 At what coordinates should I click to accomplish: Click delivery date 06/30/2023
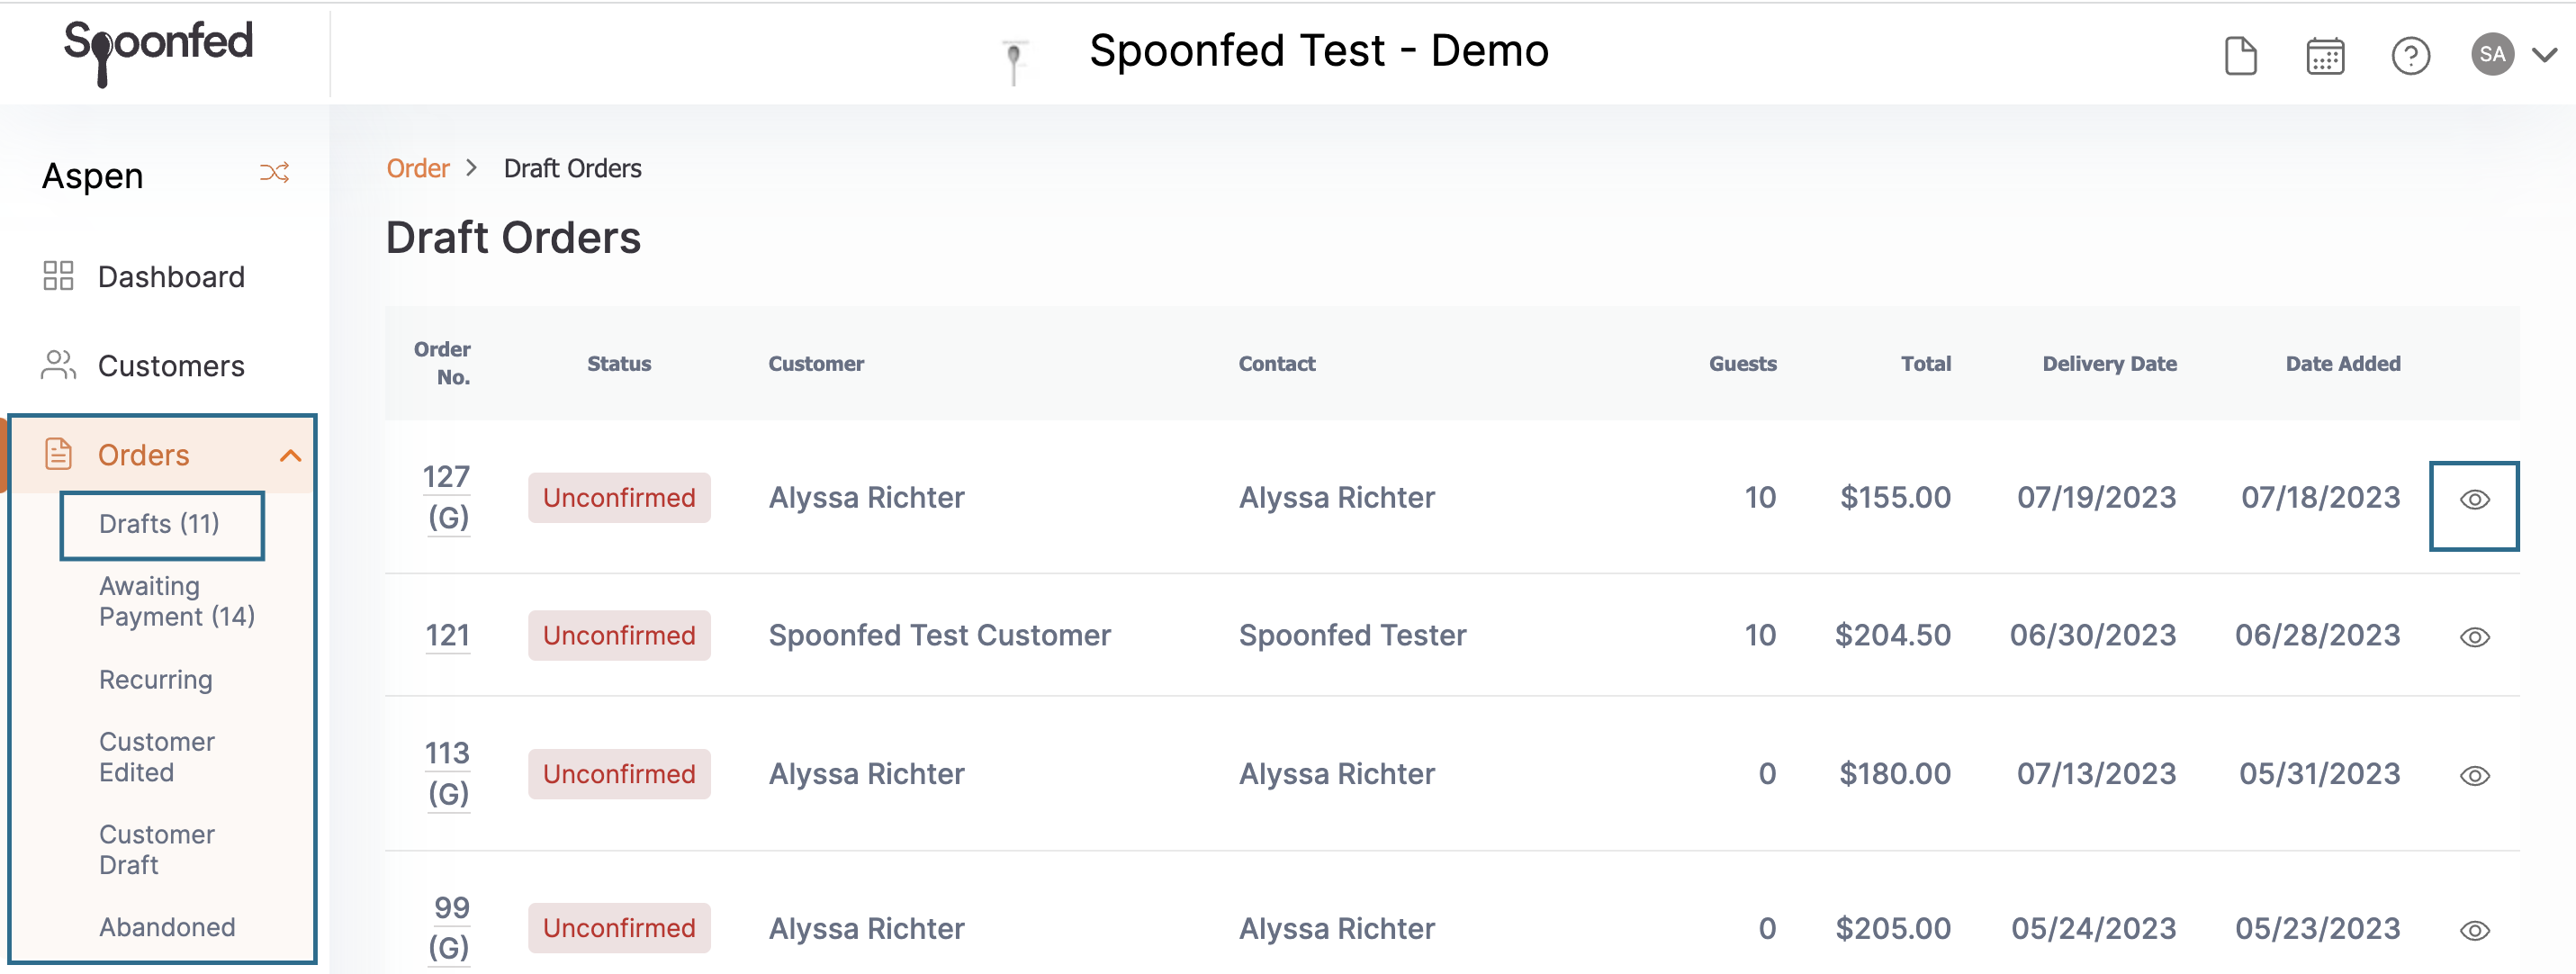(x=2093, y=635)
